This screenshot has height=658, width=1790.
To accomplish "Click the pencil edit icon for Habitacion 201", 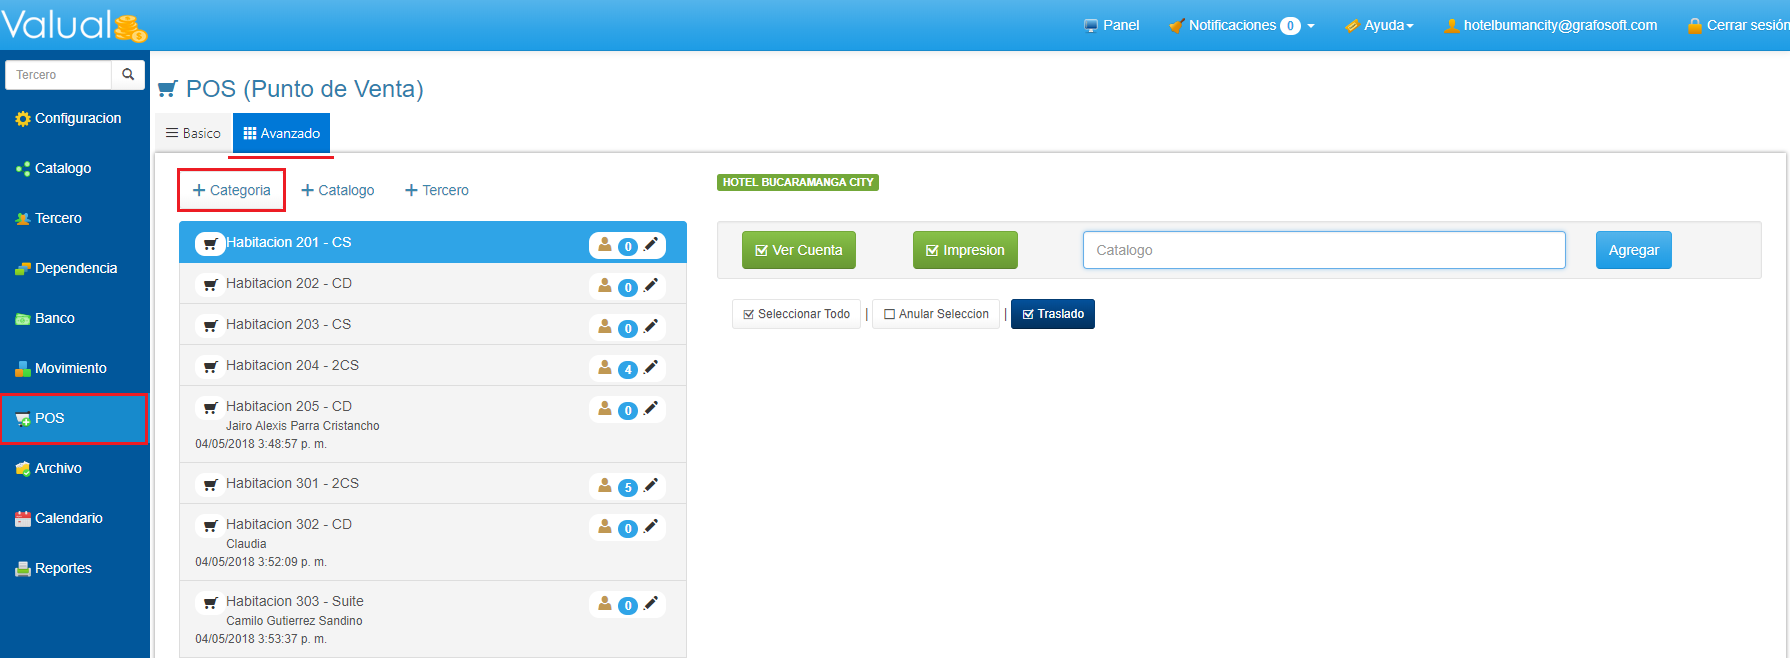I will coord(651,244).
